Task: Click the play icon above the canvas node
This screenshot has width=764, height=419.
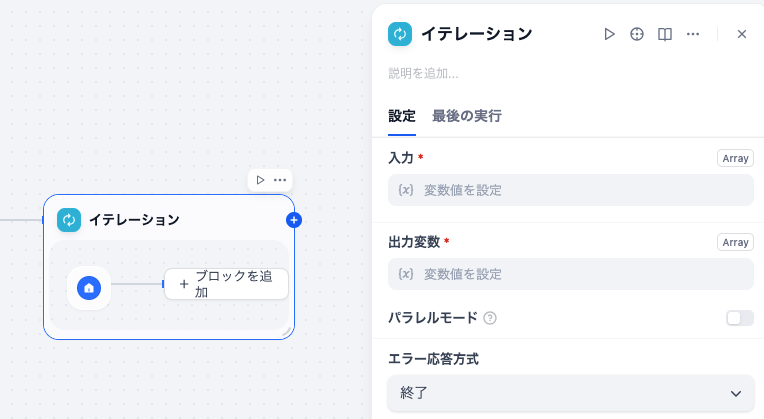Action: tap(260, 180)
